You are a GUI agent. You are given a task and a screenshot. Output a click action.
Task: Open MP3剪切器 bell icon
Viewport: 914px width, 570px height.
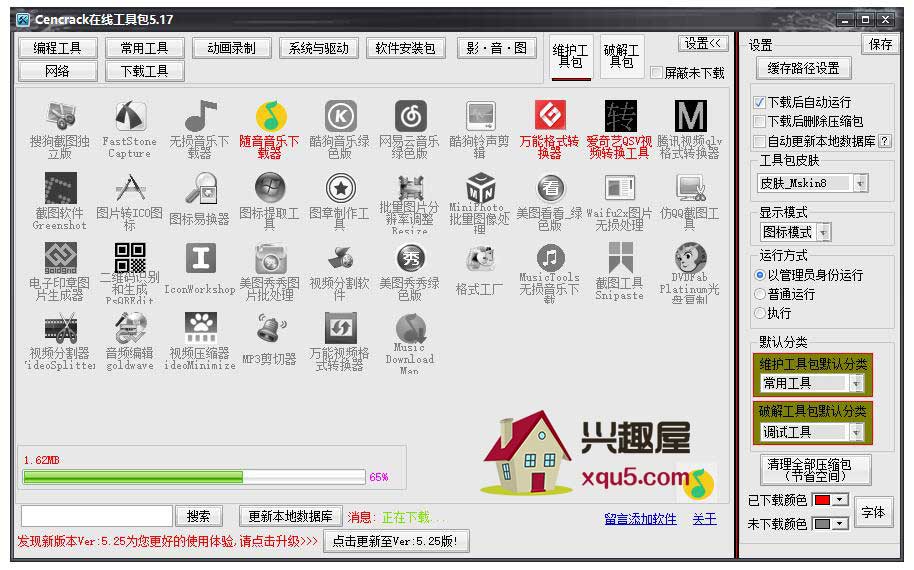point(270,328)
